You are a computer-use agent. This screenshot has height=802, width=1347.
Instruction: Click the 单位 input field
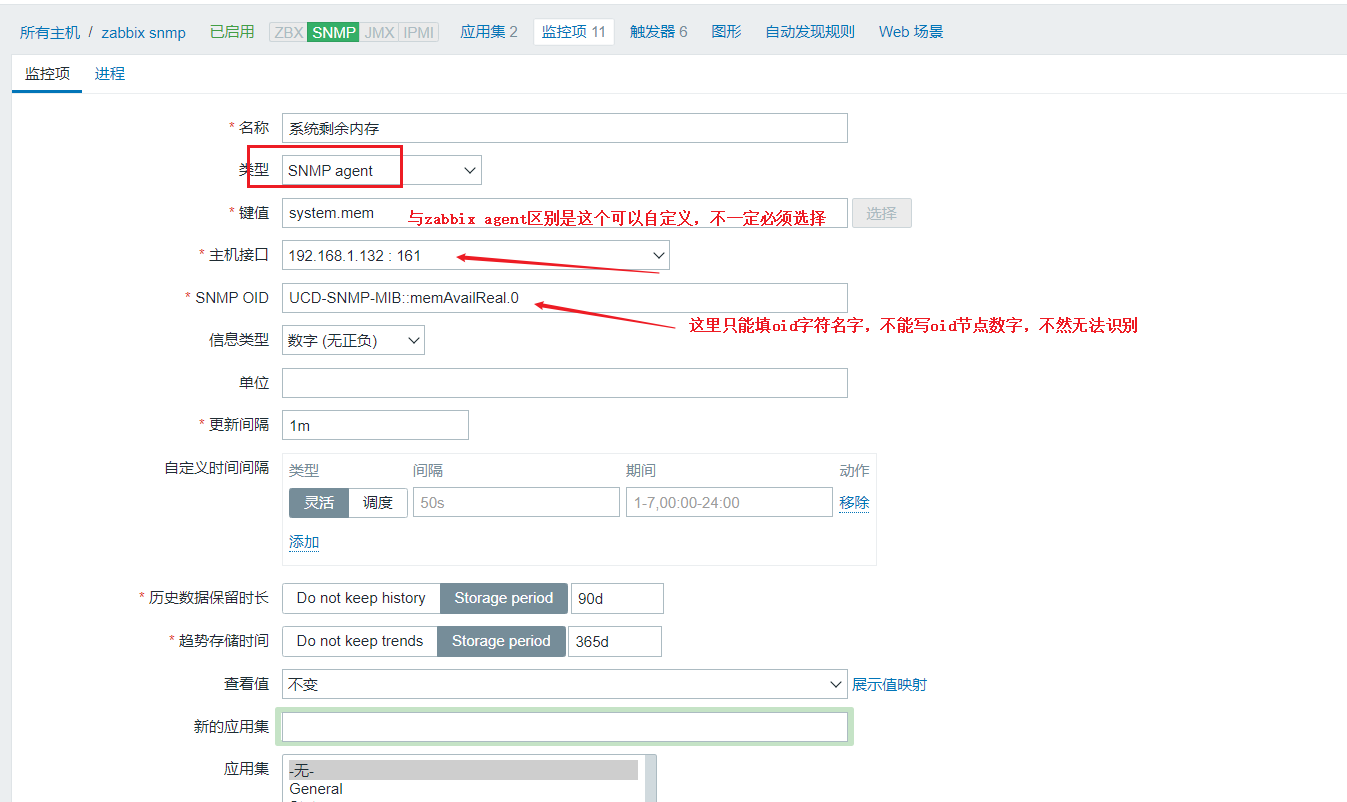tap(565, 383)
